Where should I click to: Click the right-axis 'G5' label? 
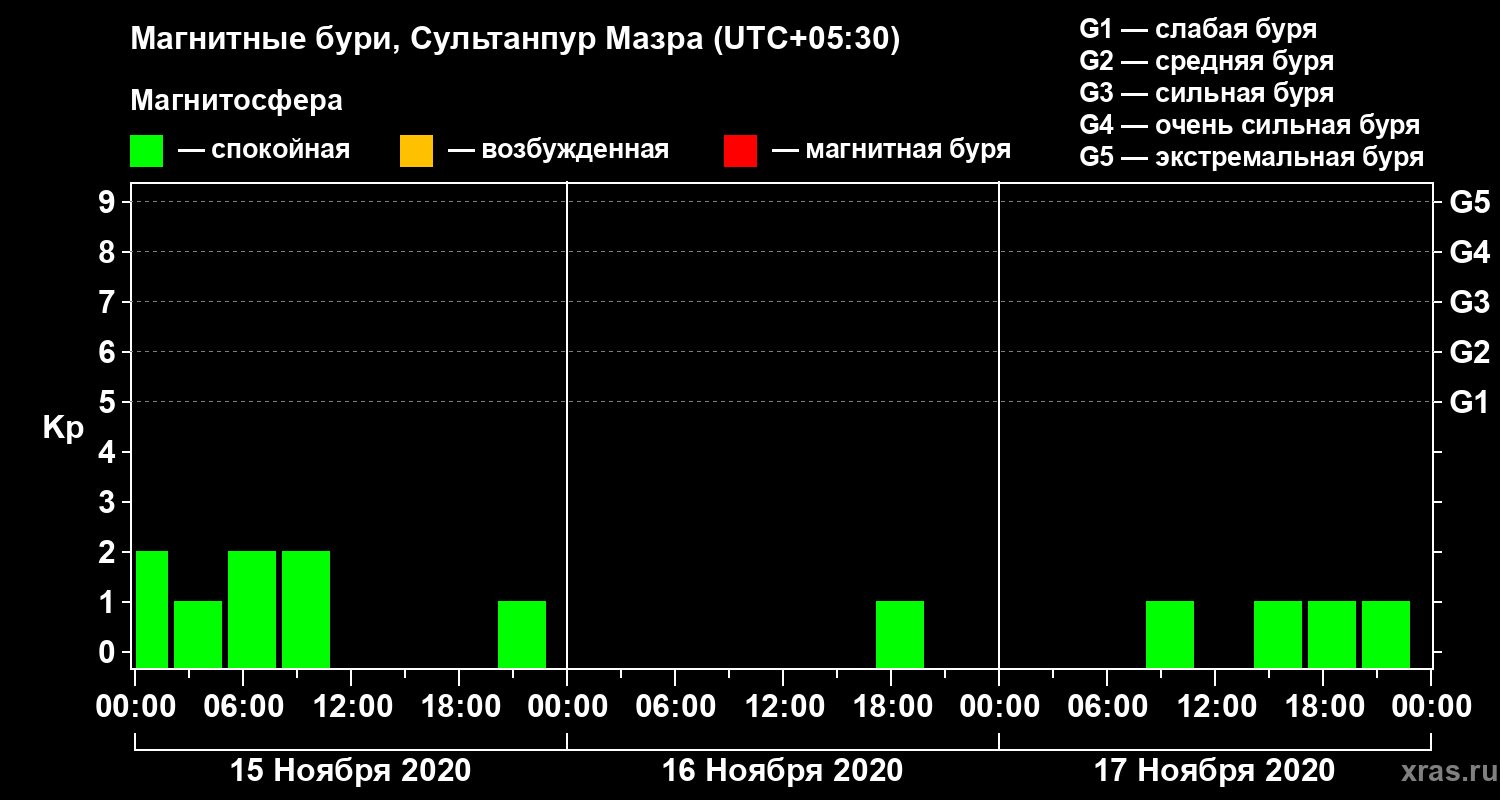click(1469, 203)
